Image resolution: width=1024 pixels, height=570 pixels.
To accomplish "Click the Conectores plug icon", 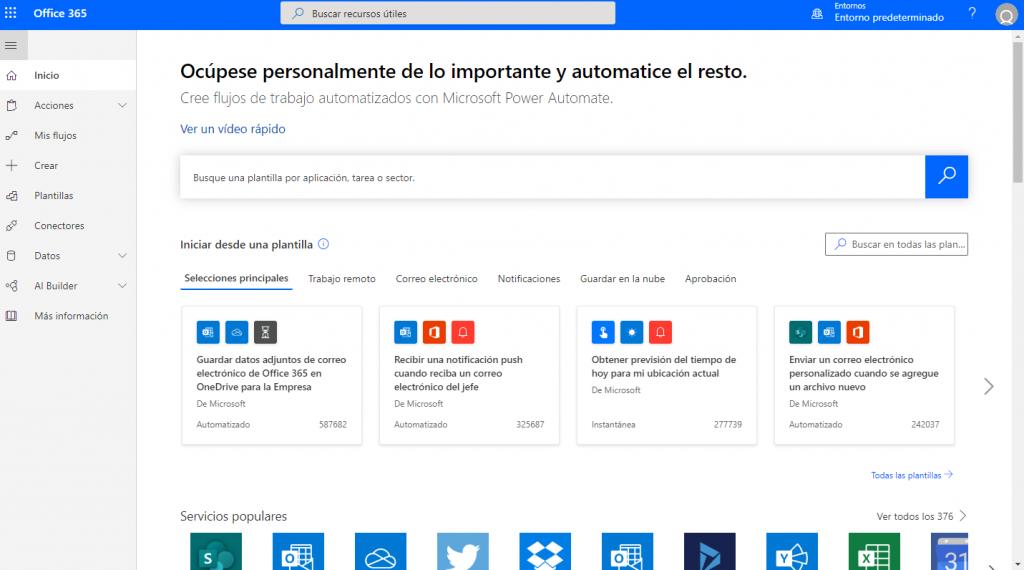I will click(x=11, y=226).
